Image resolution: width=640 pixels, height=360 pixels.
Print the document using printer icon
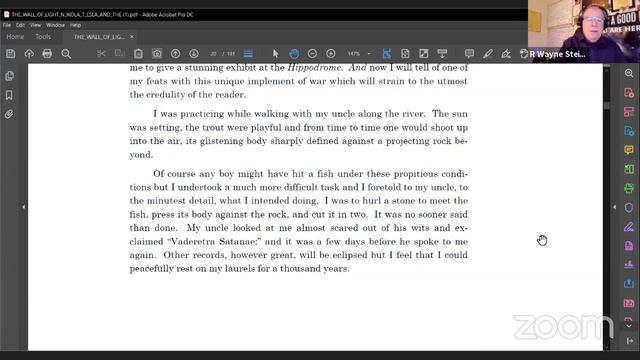pos(47,53)
